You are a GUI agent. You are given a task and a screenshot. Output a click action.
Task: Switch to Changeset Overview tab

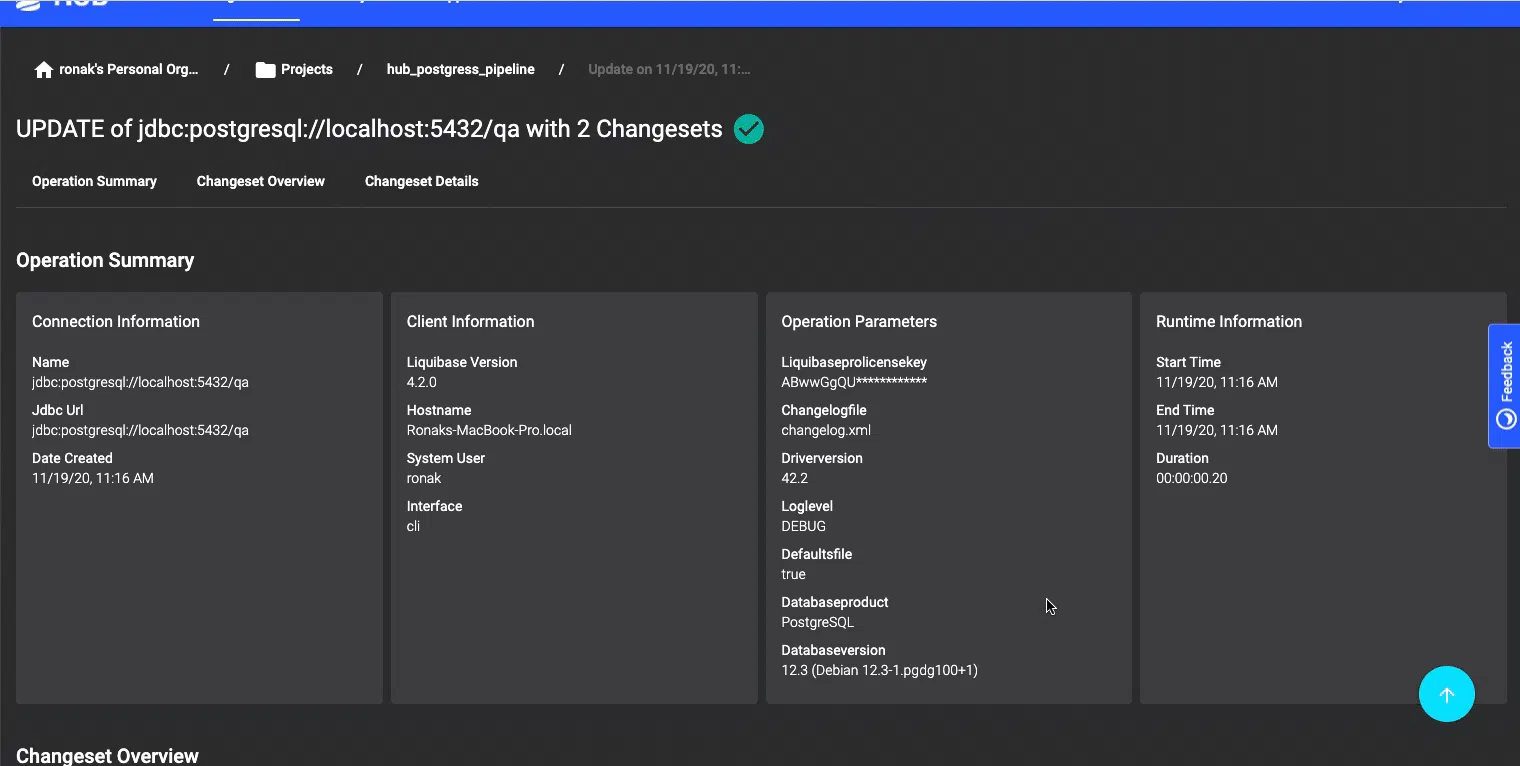pyautogui.click(x=261, y=181)
